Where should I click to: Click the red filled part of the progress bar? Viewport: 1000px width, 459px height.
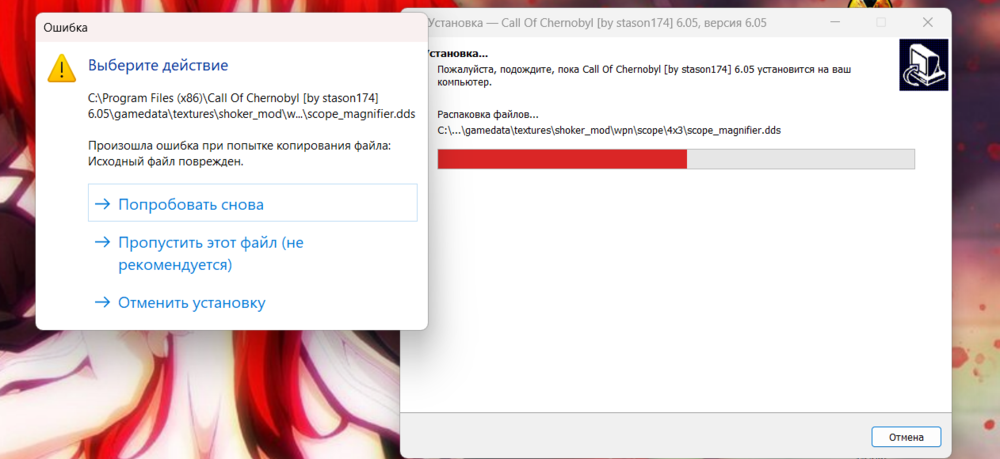[562, 159]
